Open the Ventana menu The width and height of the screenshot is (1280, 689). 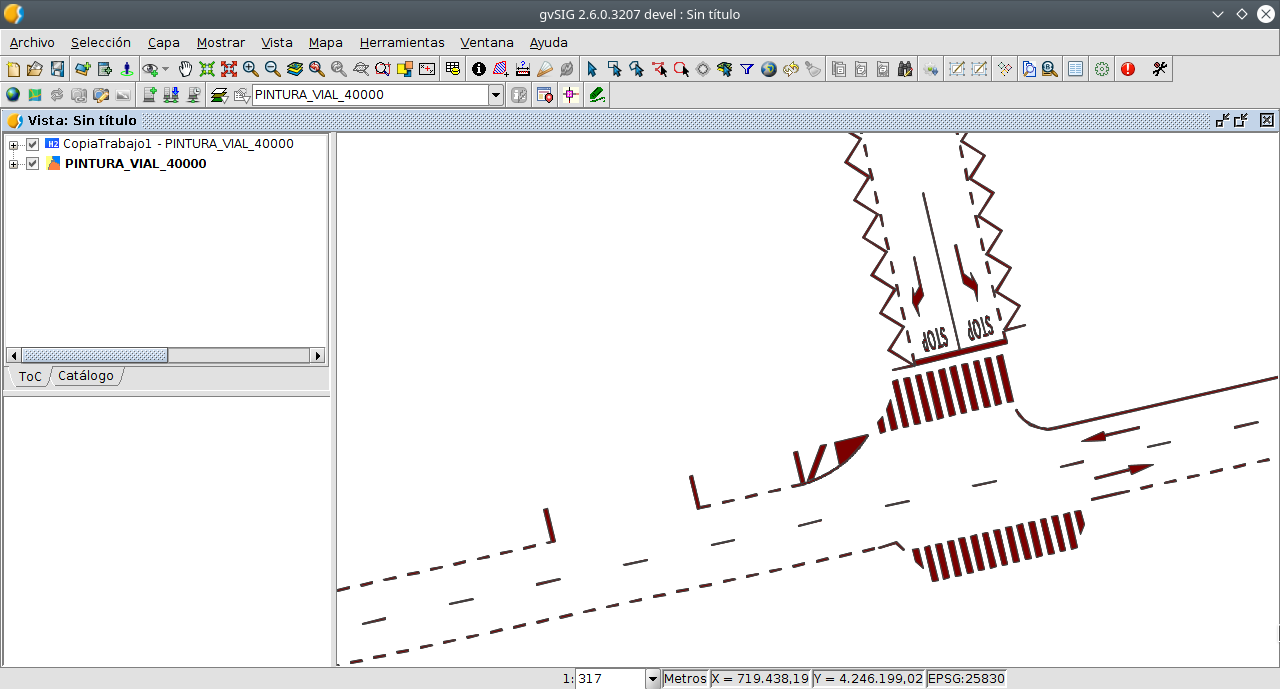[x=487, y=43]
